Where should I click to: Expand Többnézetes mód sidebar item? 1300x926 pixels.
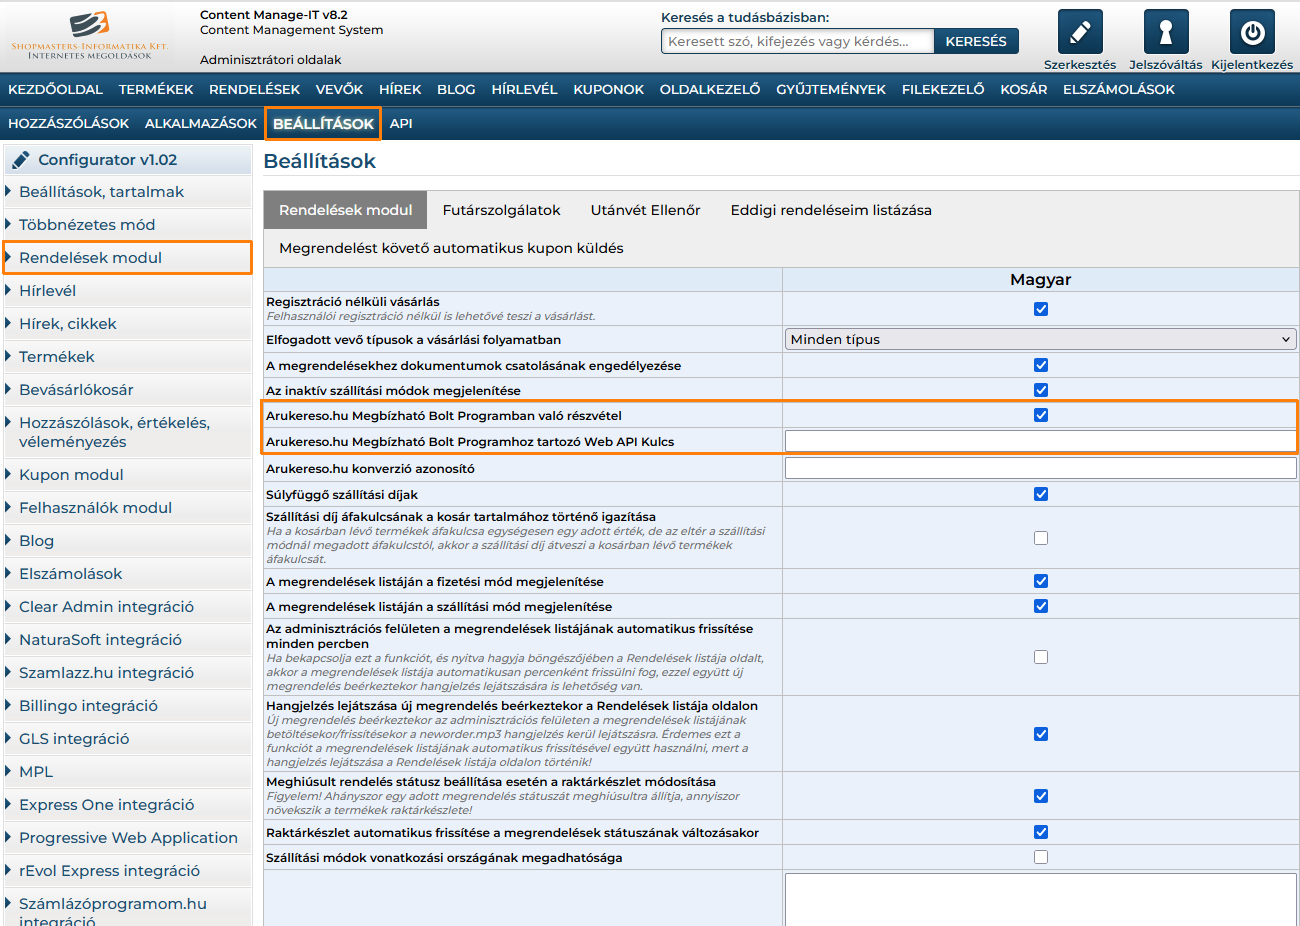(128, 225)
